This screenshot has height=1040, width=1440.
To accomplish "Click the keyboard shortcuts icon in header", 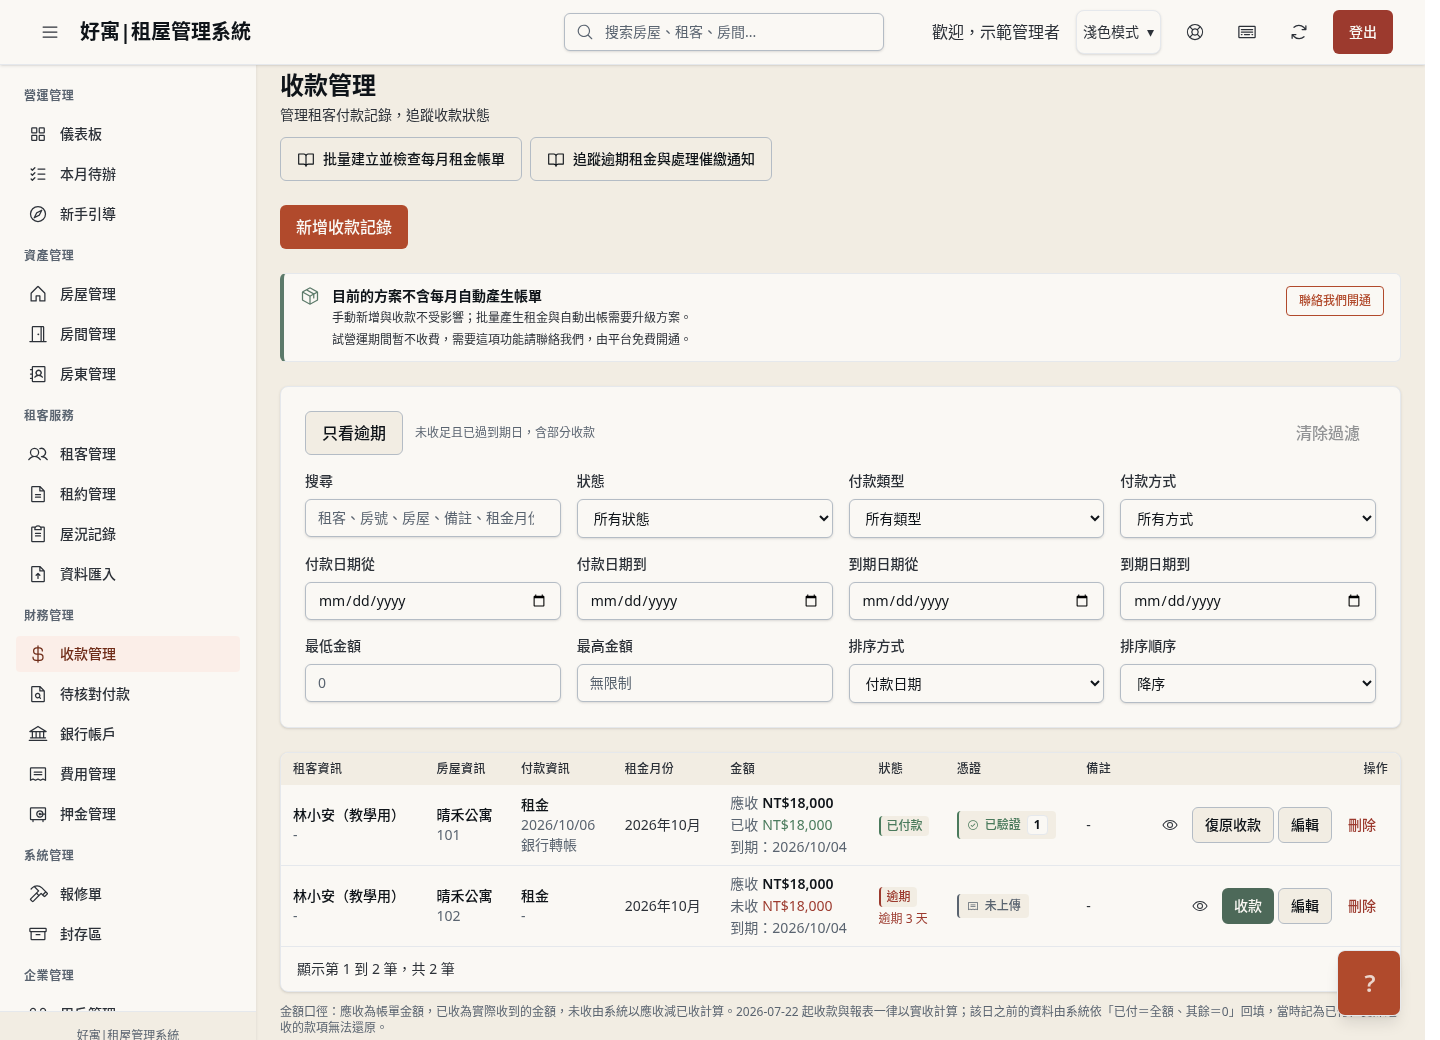I will [1247, 32].
